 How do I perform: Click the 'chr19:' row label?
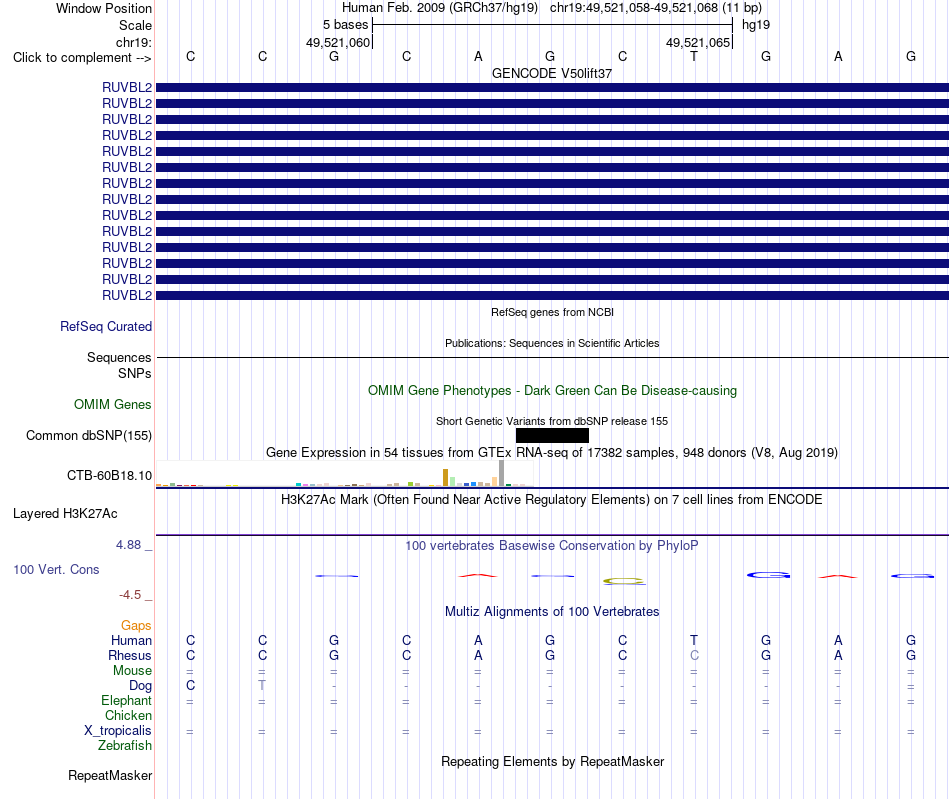133,42
